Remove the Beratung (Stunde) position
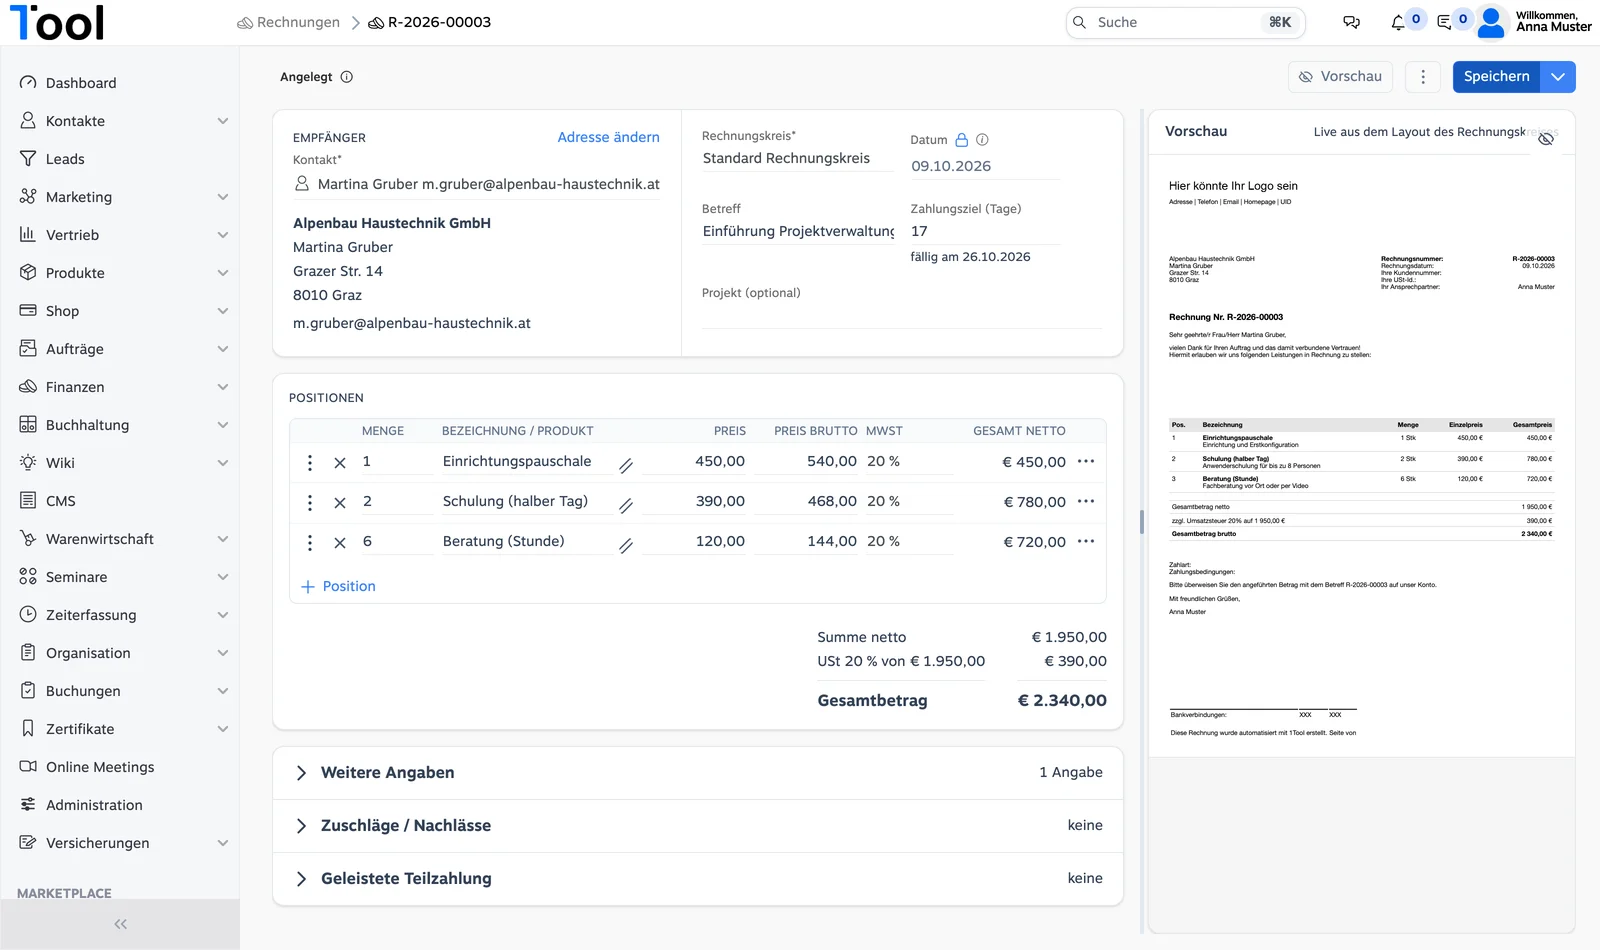Screen dimensions: 1600x950 click(340, 543)
